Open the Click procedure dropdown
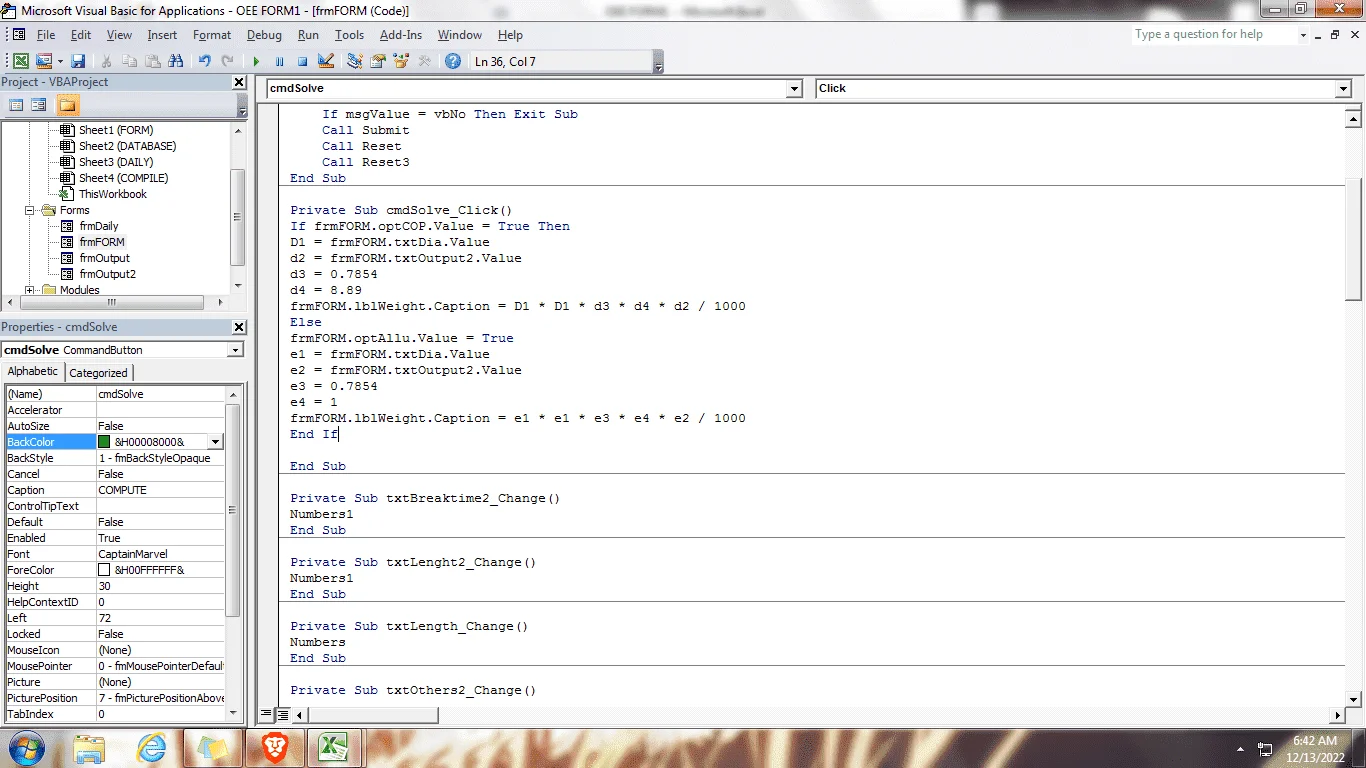Image resolution: width=1366 pixels, height=768 pixels. coord(1343,88)
